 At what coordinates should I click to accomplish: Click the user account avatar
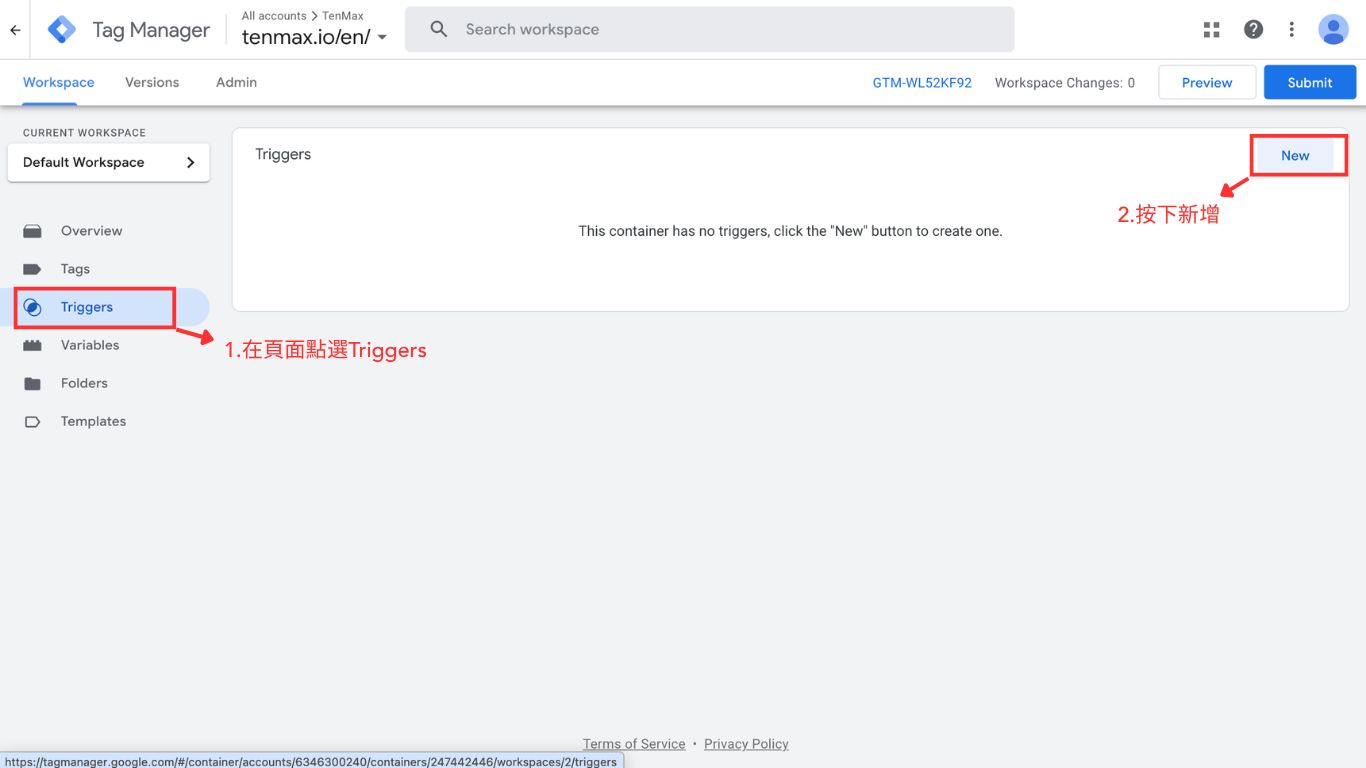tap(1333, 30)
